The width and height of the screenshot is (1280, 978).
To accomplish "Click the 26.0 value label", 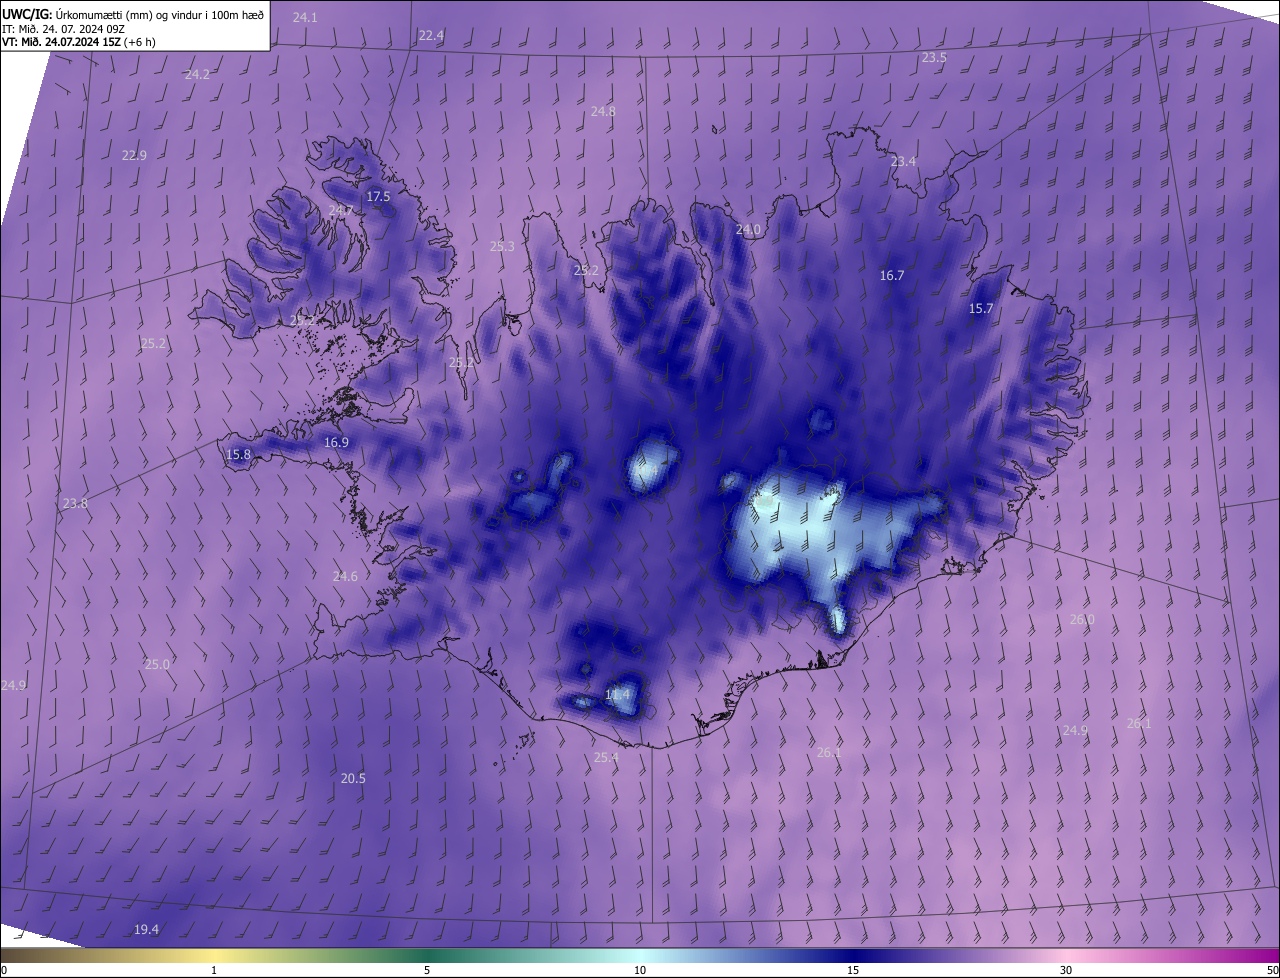I will (1082, 619).
